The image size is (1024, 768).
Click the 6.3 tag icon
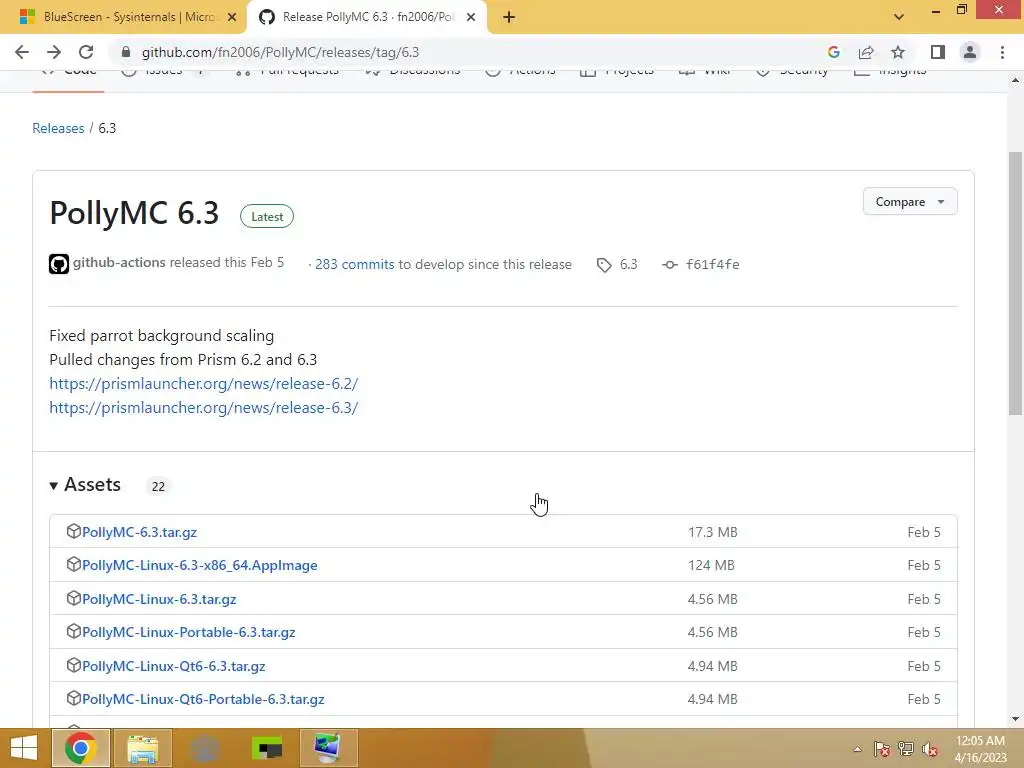tap(604, 264)
